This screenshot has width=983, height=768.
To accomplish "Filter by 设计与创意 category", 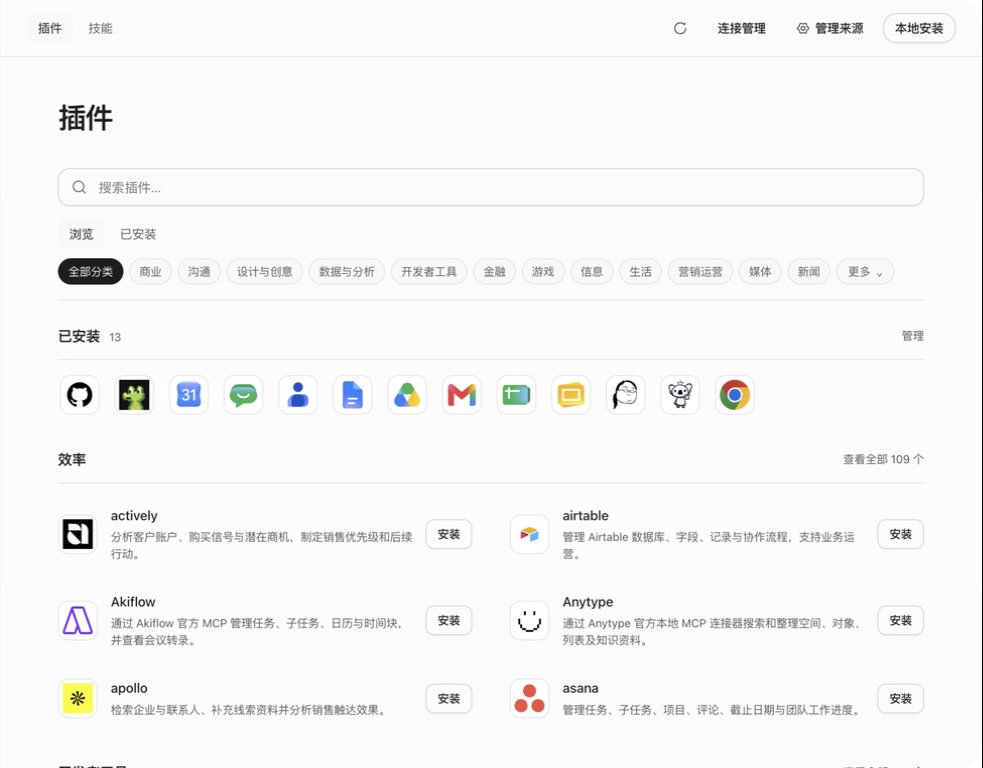I will click(265, 271).
